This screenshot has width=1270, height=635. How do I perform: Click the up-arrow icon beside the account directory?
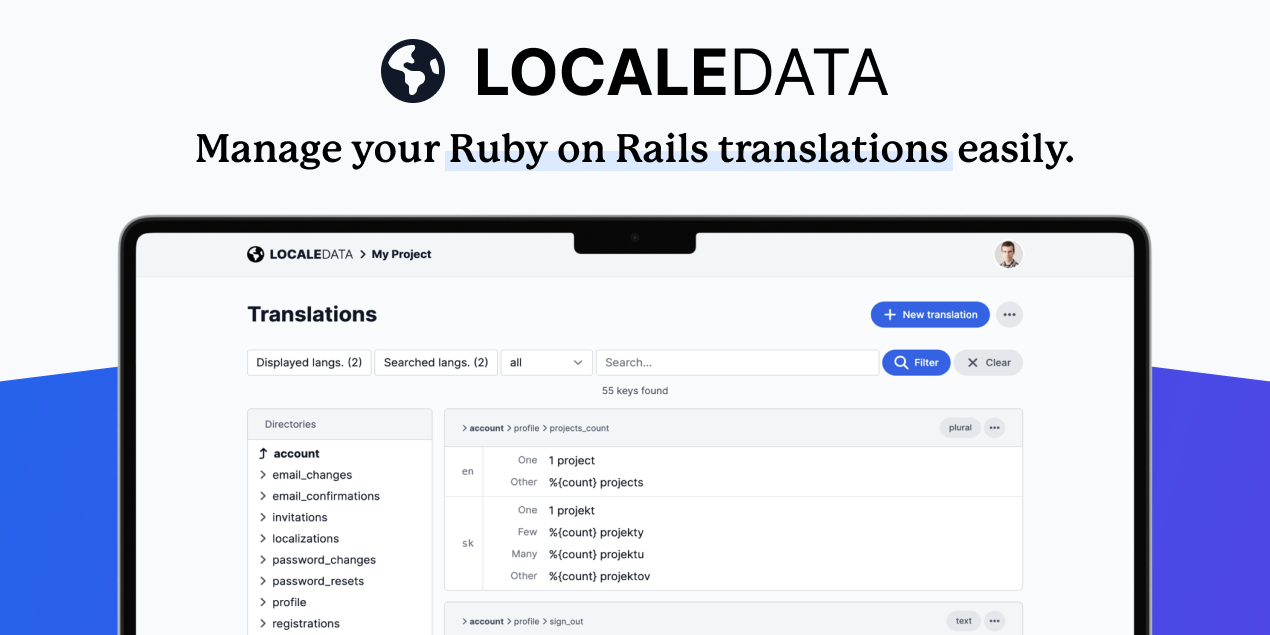coord(262,453)
